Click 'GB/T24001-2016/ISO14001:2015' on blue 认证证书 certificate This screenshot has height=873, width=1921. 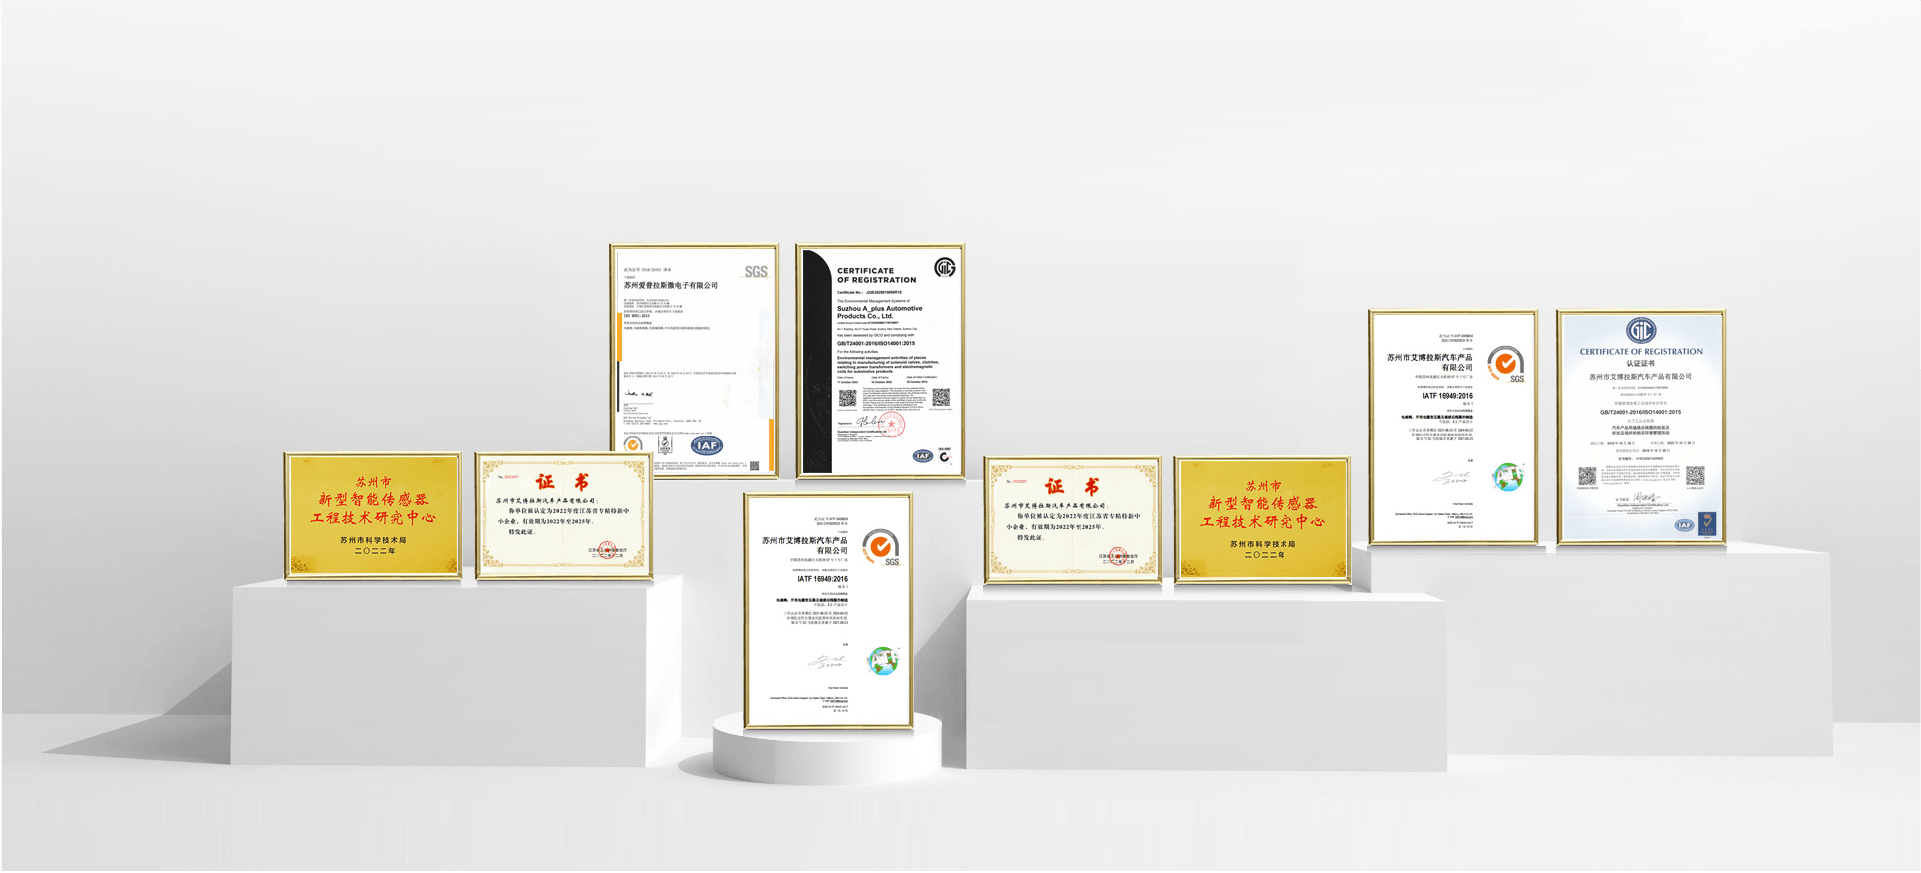tap(1641, 412)
